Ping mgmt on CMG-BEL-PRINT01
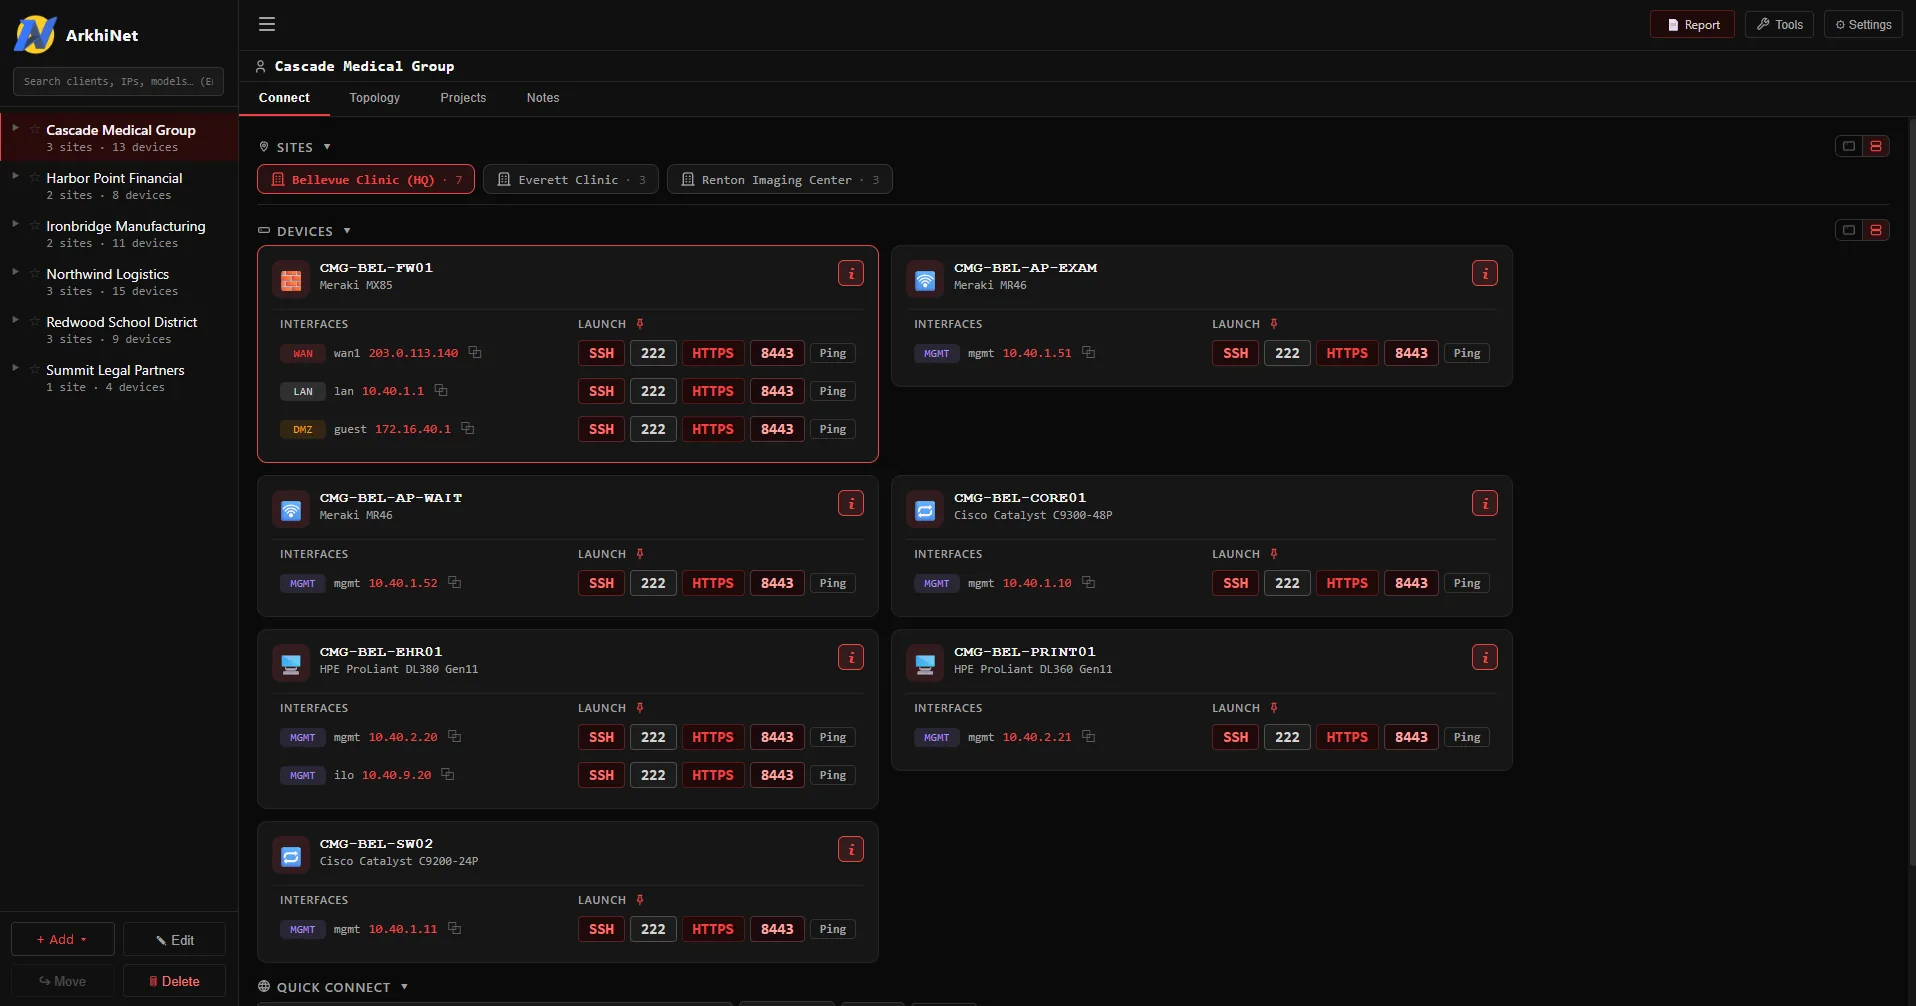This screenshot has height=1006, width=1916. (1467, 737)
